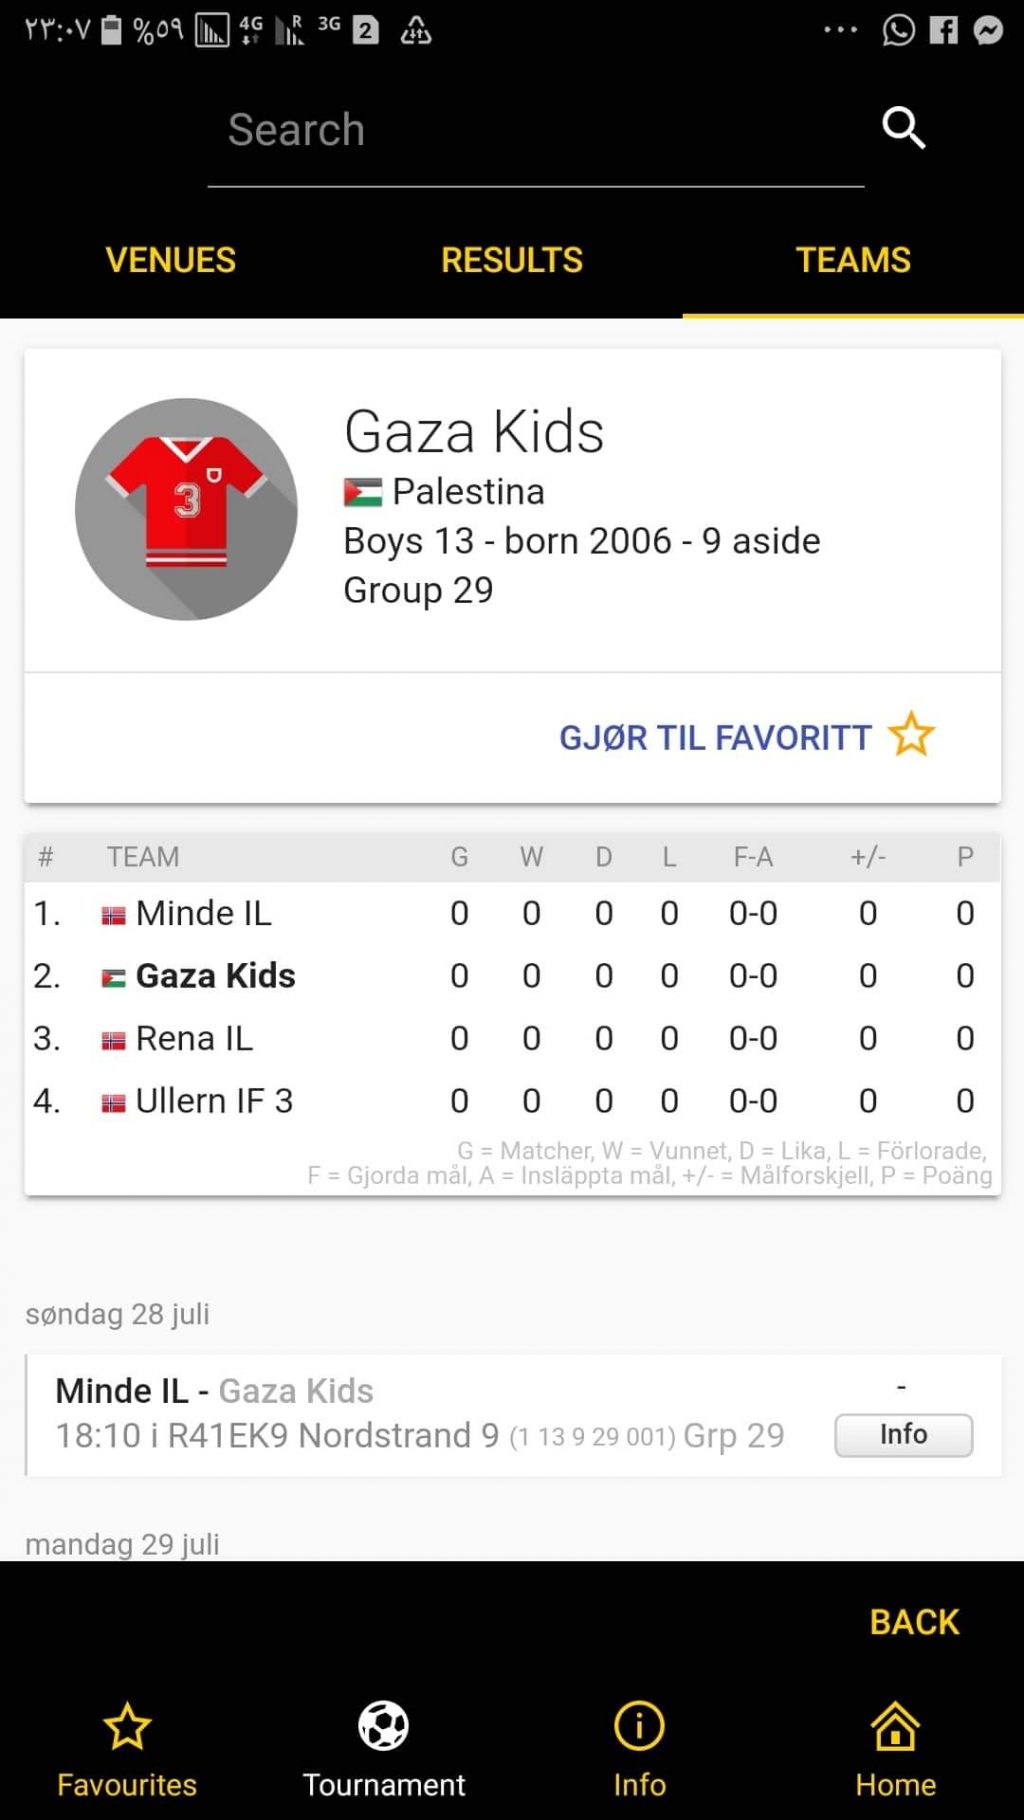The width and height of the screenshot is (1024, 1820).
Task: Toggle the Gjør til favoritt star
Action: click(x=911, y=735)
